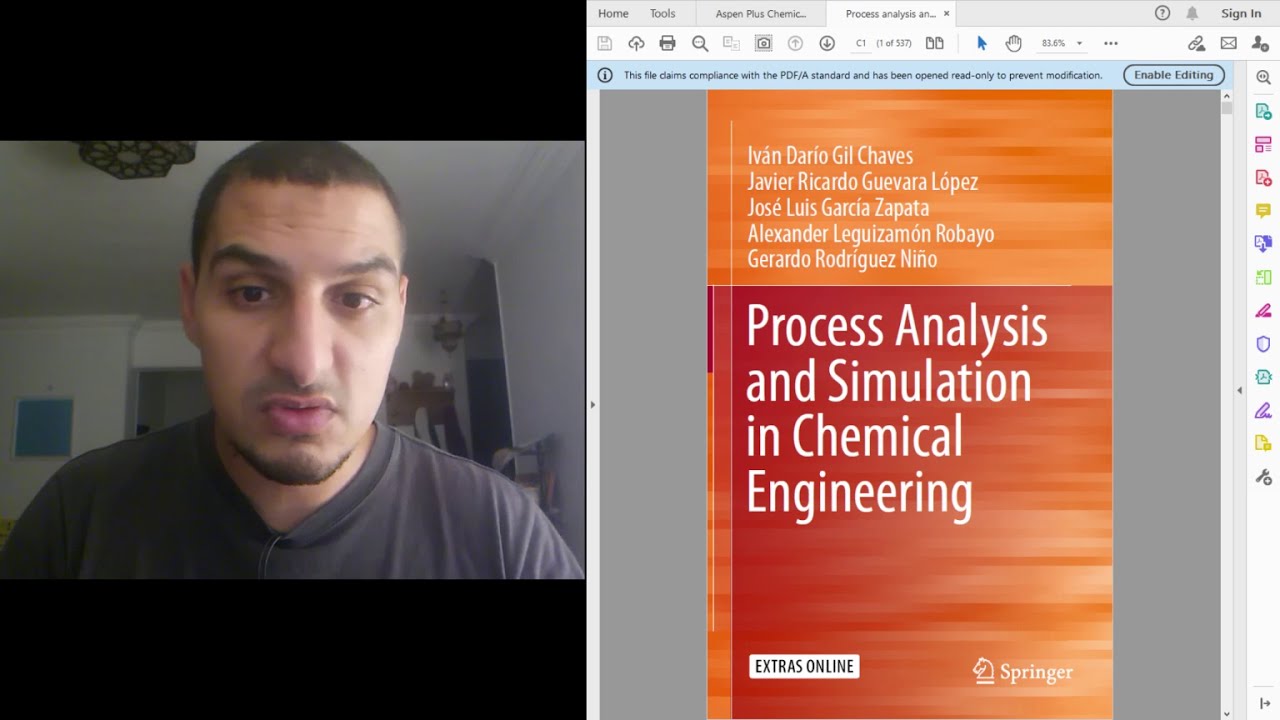1280x720 pixels.
Task: Click scrollbar down arrow of document
Action: (x=1227, y=713)
